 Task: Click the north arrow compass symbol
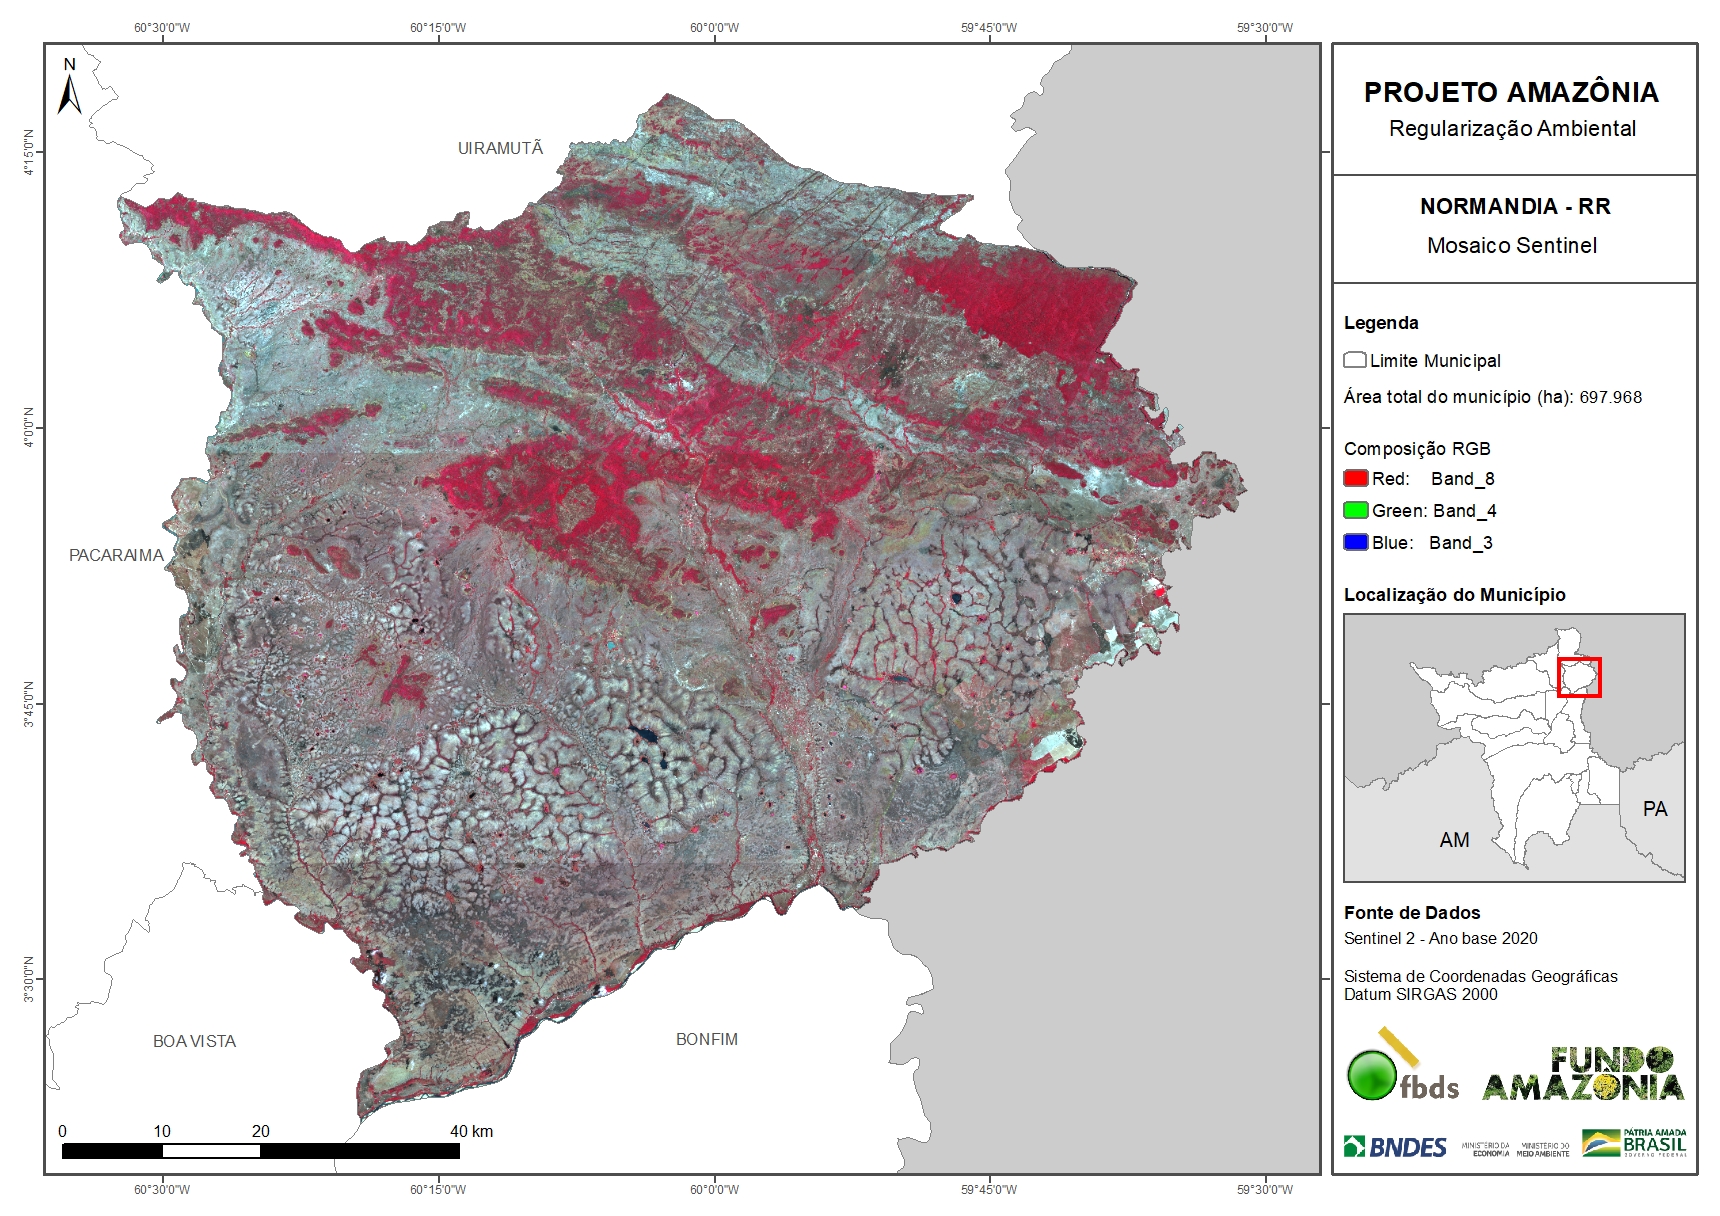click(69, 87)
